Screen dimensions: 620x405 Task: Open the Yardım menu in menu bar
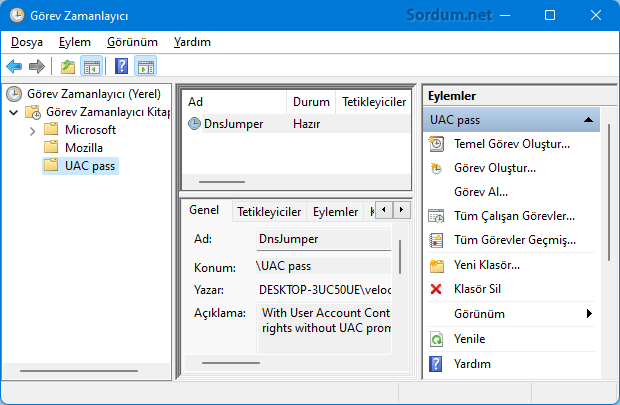tap(192, 42)
